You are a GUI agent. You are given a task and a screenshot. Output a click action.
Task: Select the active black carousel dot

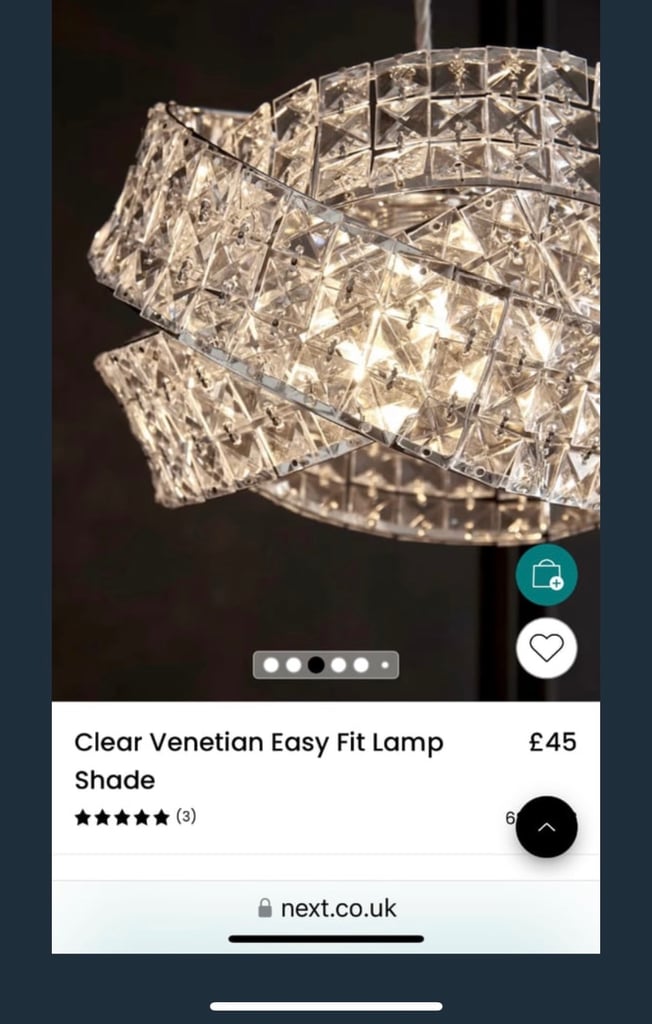point(316,665)
